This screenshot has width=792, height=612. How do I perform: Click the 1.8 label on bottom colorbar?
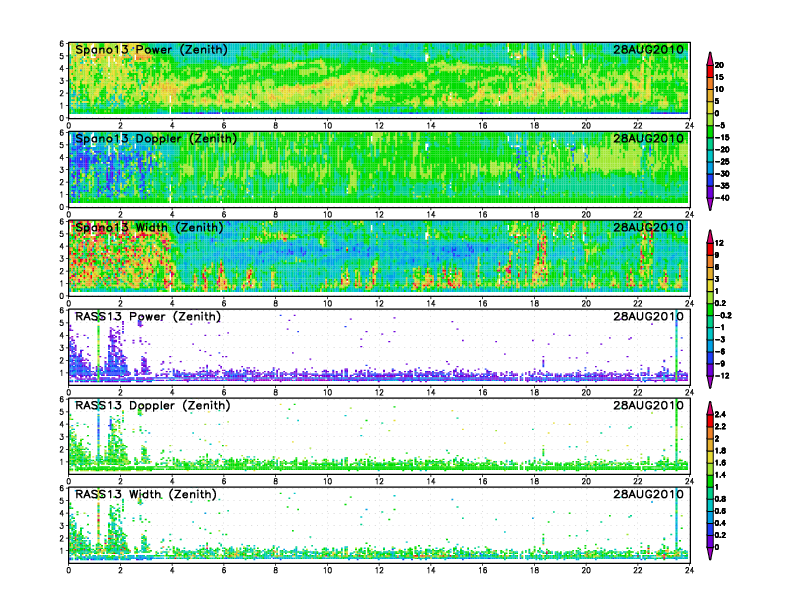pos(721,450)
